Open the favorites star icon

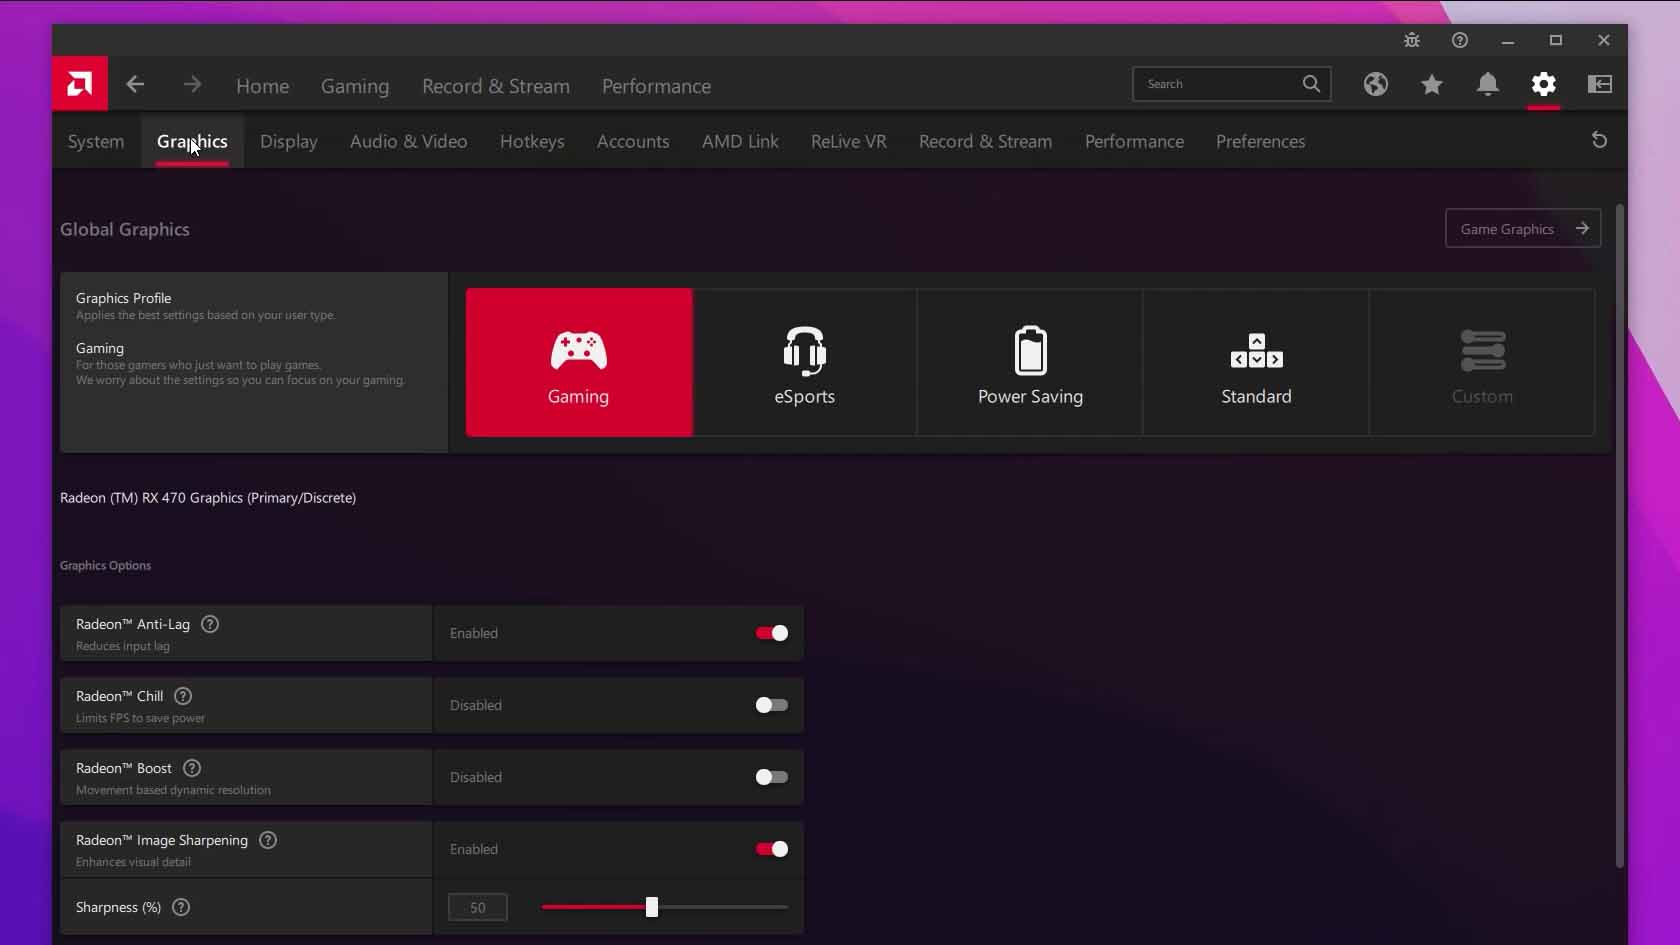[1431, 85]
